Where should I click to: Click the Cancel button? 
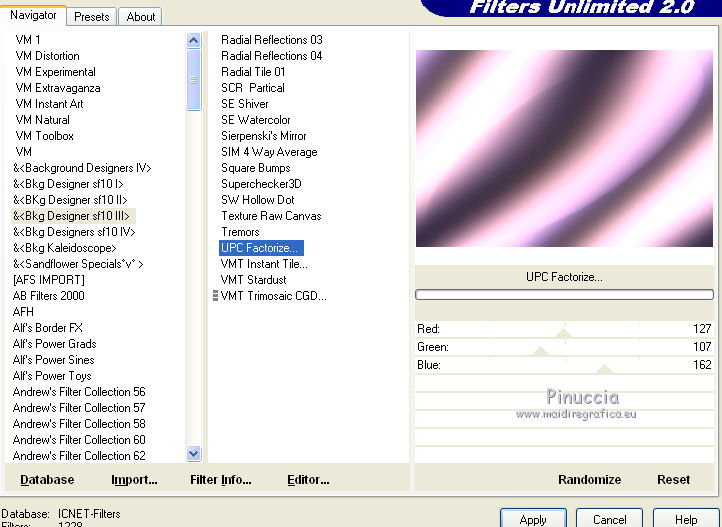609,519
